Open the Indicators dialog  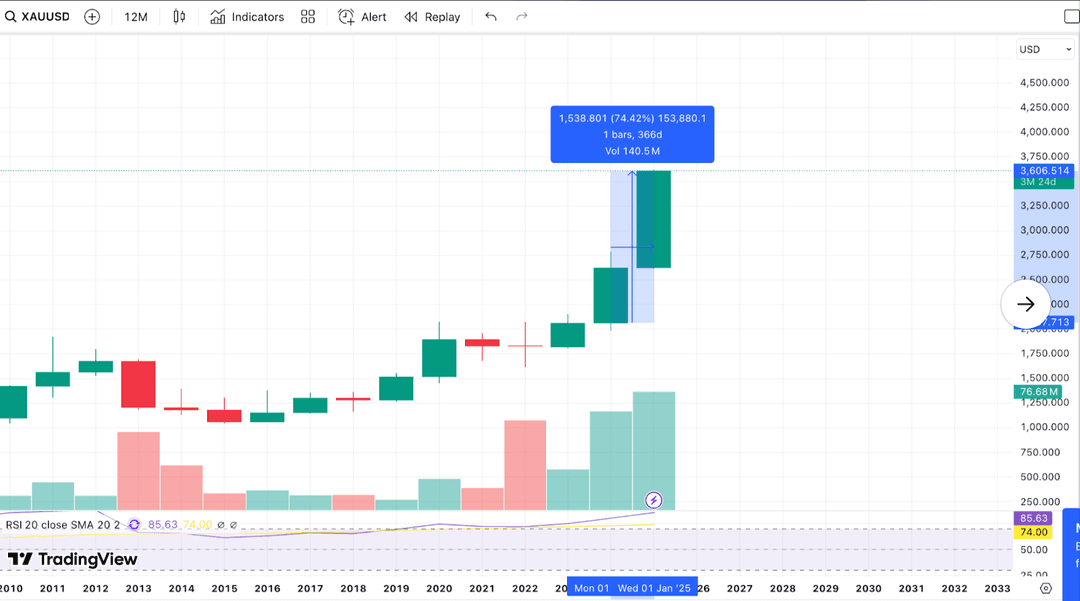tap(247, 17)
